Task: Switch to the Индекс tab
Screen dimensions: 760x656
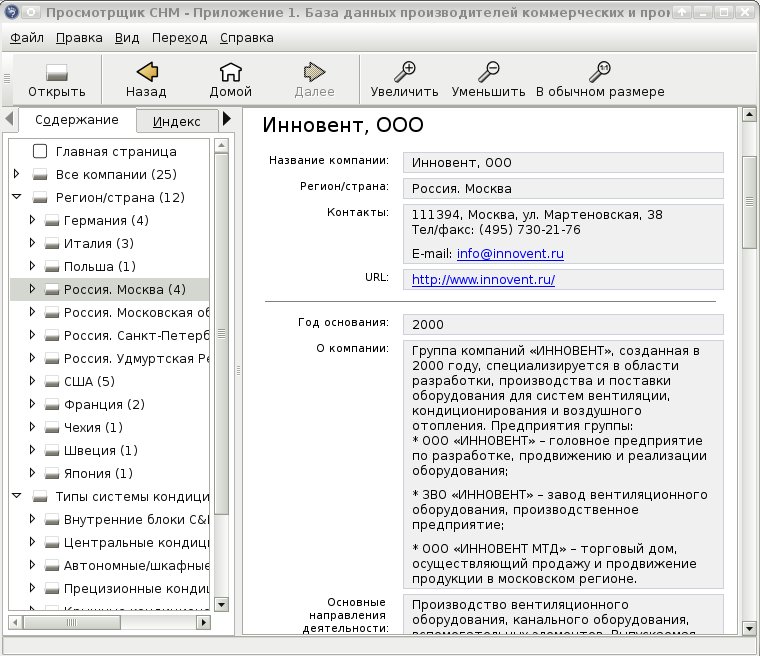Action: [176, 121]
